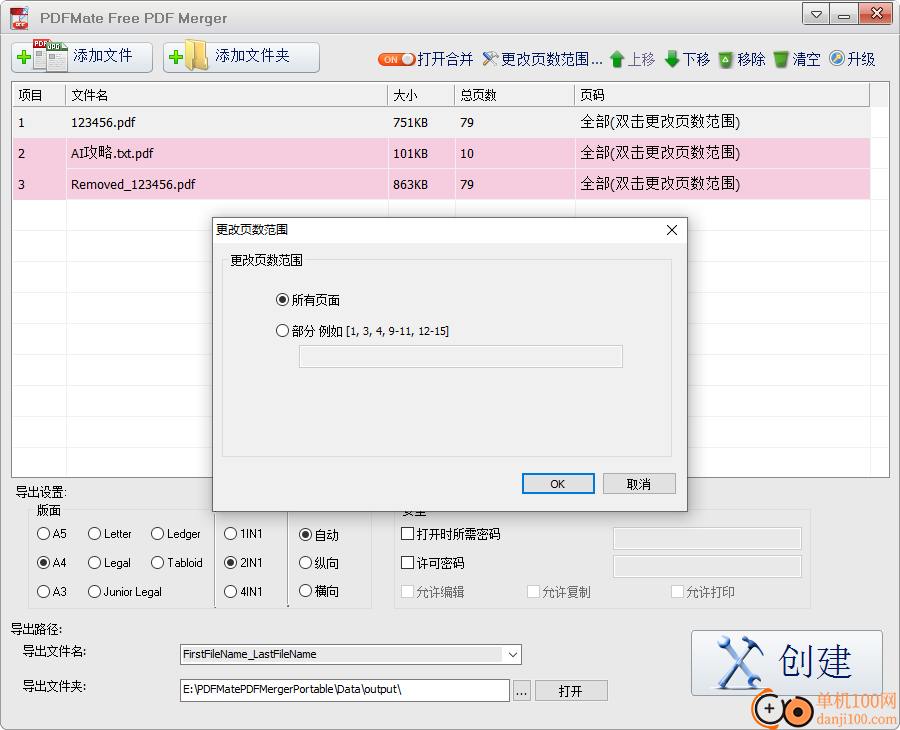The height and width of the screenshot is (730, 900).
Task: Click the Create (创建) merge button
Action: (x=786, y=663)
